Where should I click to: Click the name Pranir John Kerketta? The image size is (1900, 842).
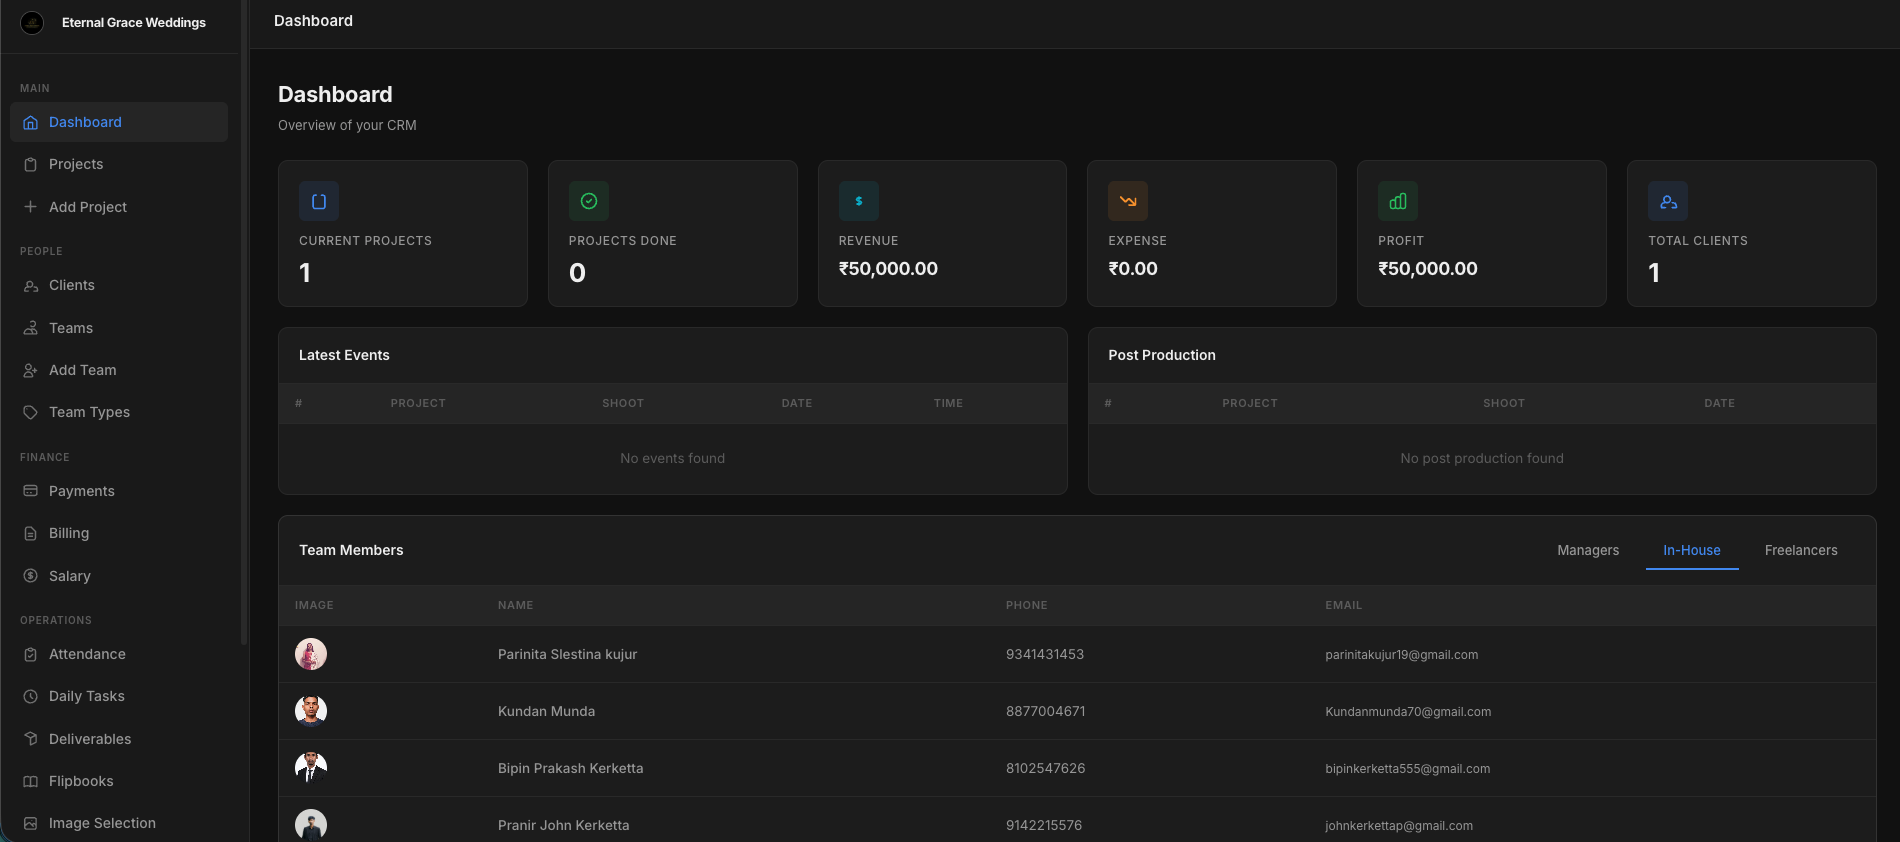pos(563,825)
